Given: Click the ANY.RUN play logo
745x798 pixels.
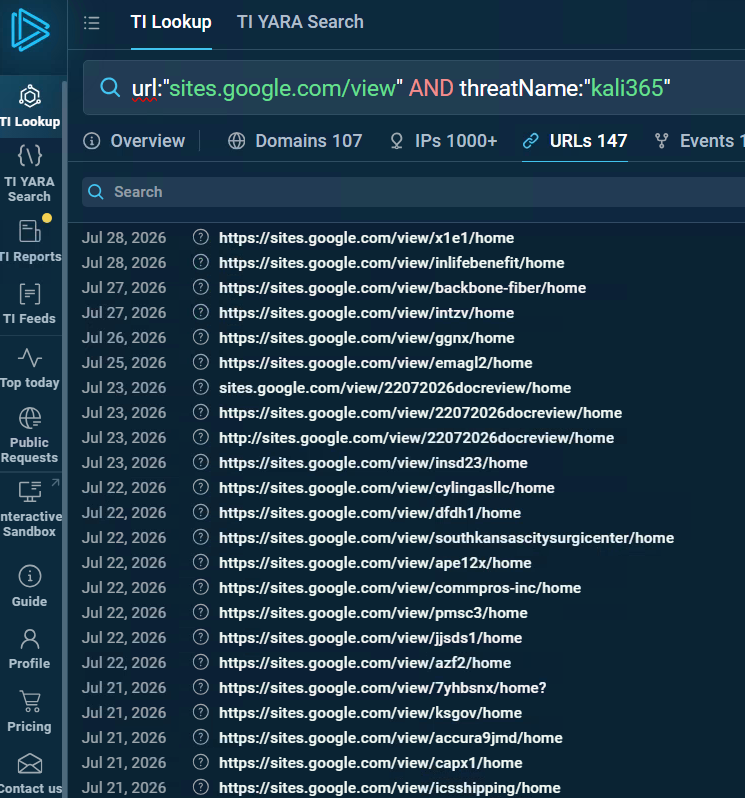Looking at the screenshot, I should tap(30, 30).
